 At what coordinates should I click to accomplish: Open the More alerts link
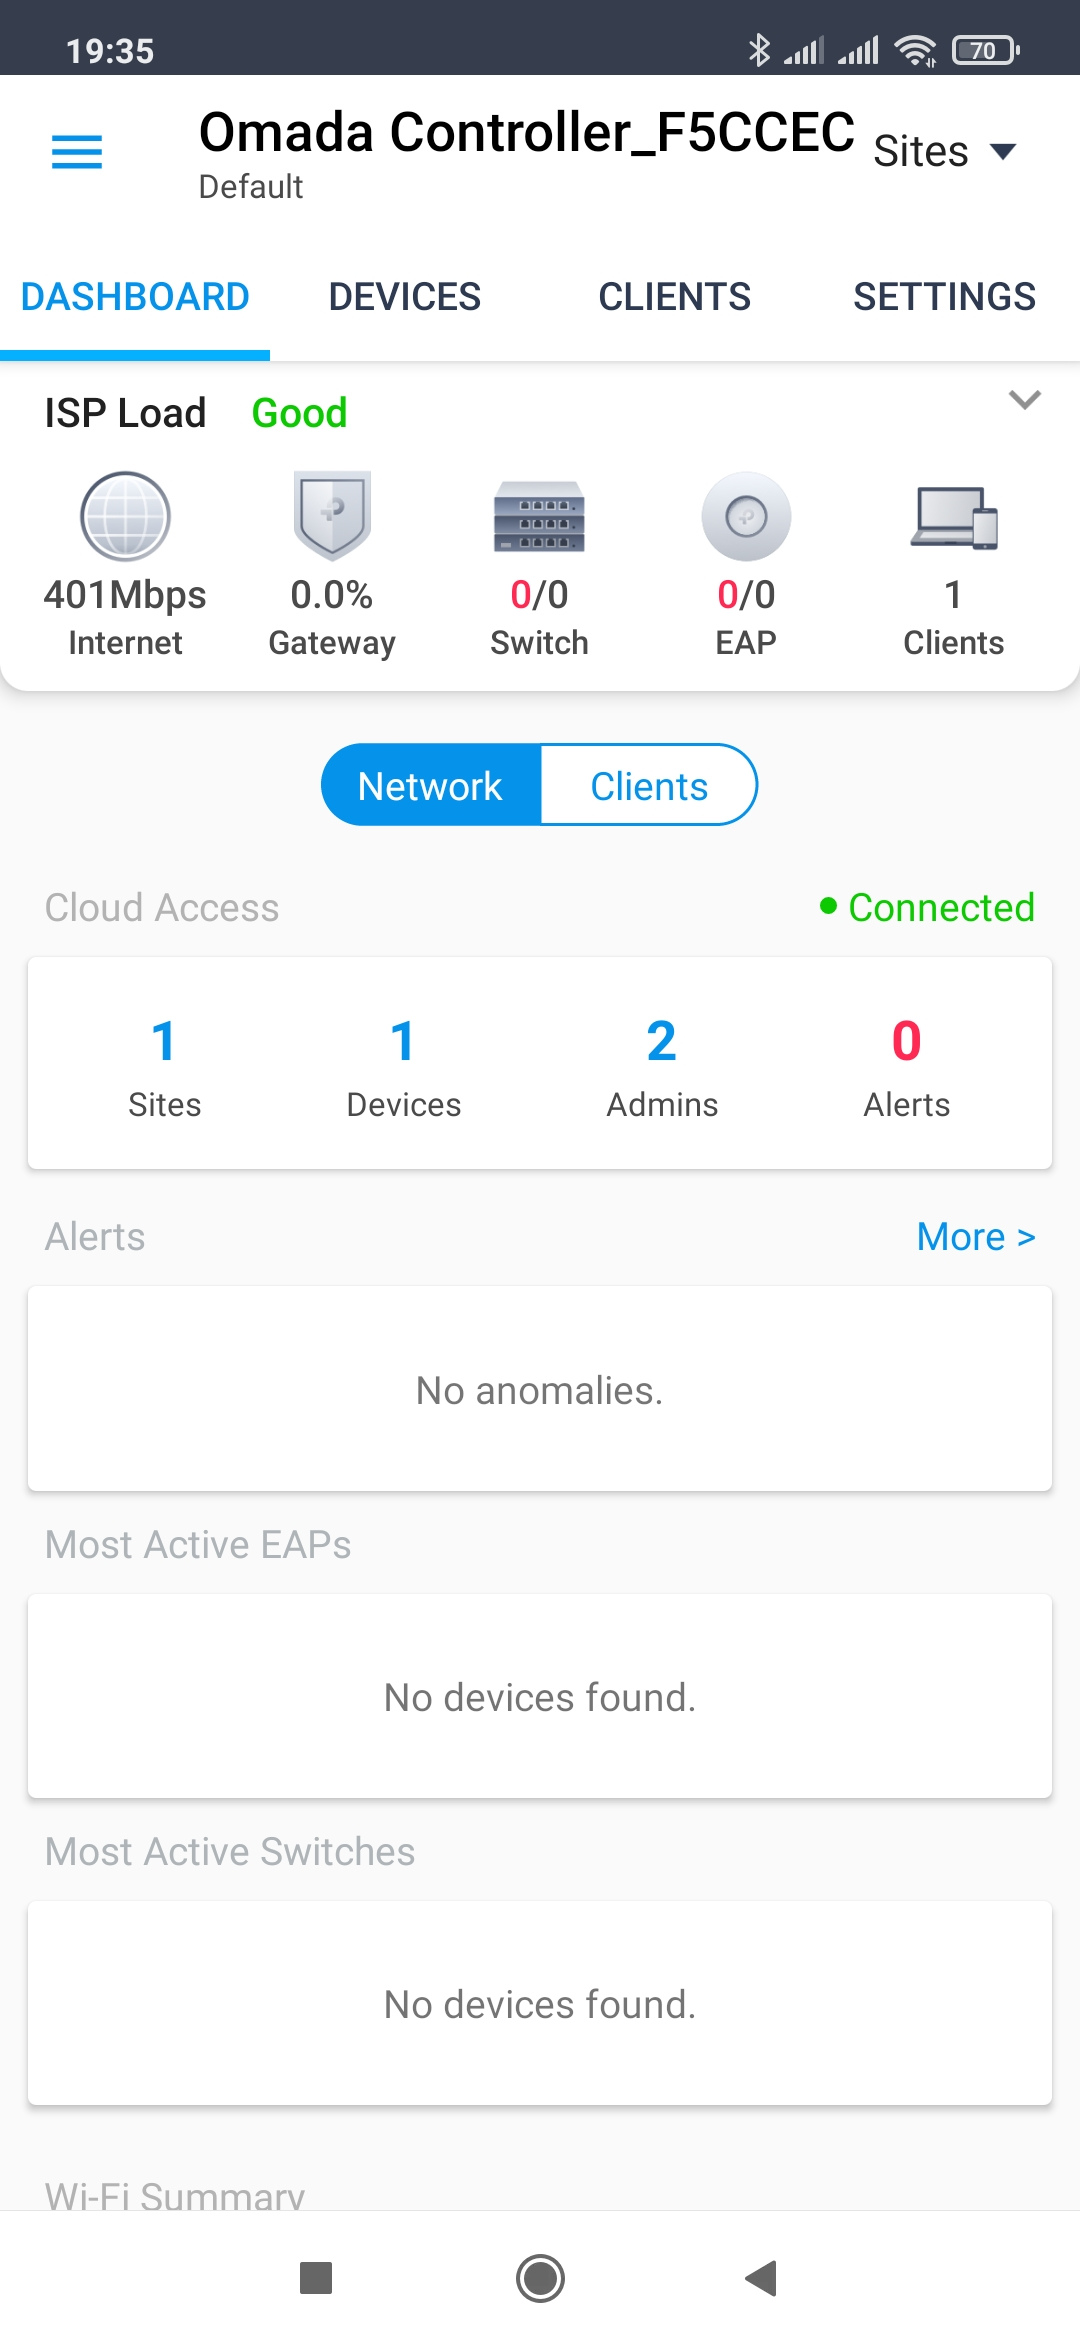[x=975, y=1237]
